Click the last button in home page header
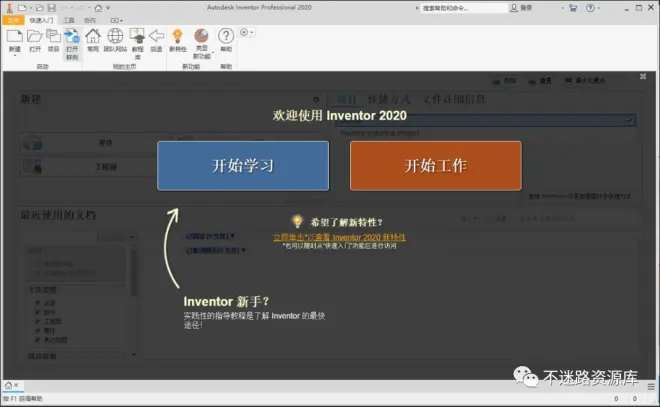 [x=585, y=80]
